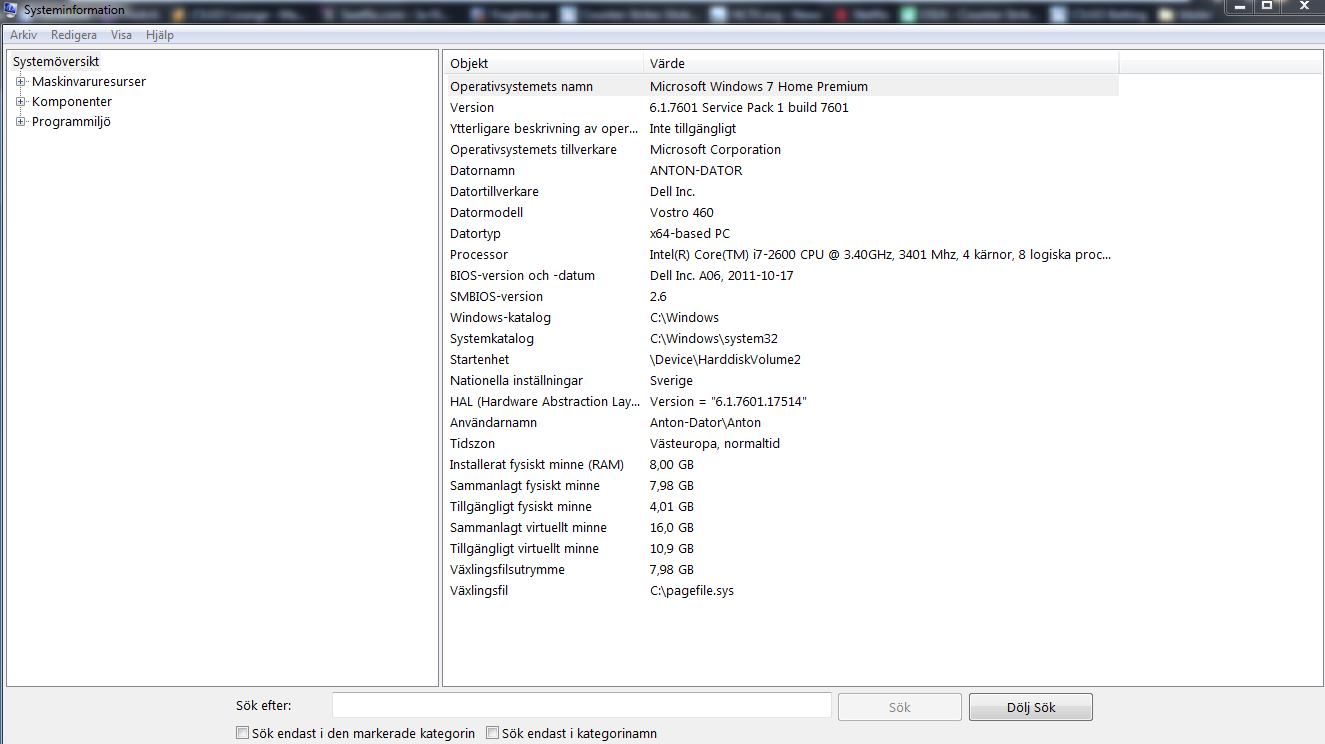Click the value \Device\HarddiskVolume2
Image resolution: width=1325 pixels, height=744 pixels.
(x=726, y=360)
